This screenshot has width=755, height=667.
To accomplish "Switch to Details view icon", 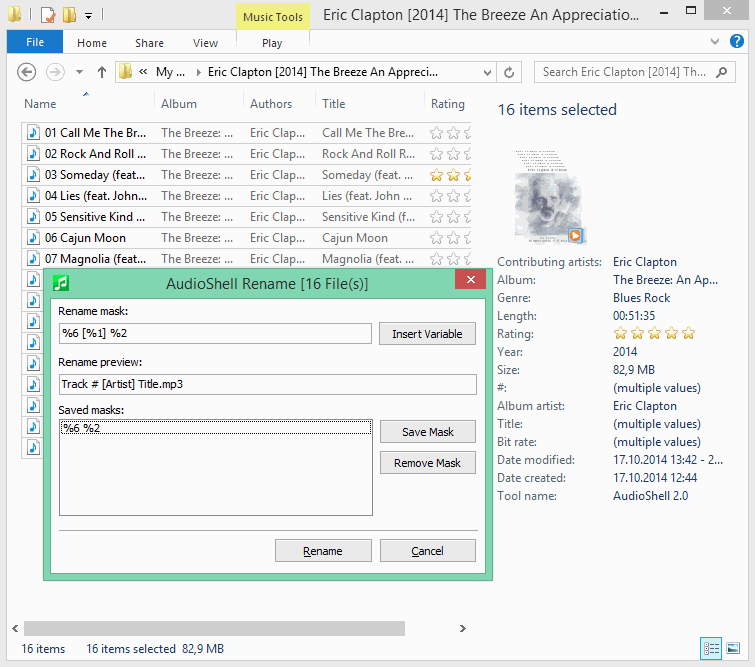I will (711, 648).
